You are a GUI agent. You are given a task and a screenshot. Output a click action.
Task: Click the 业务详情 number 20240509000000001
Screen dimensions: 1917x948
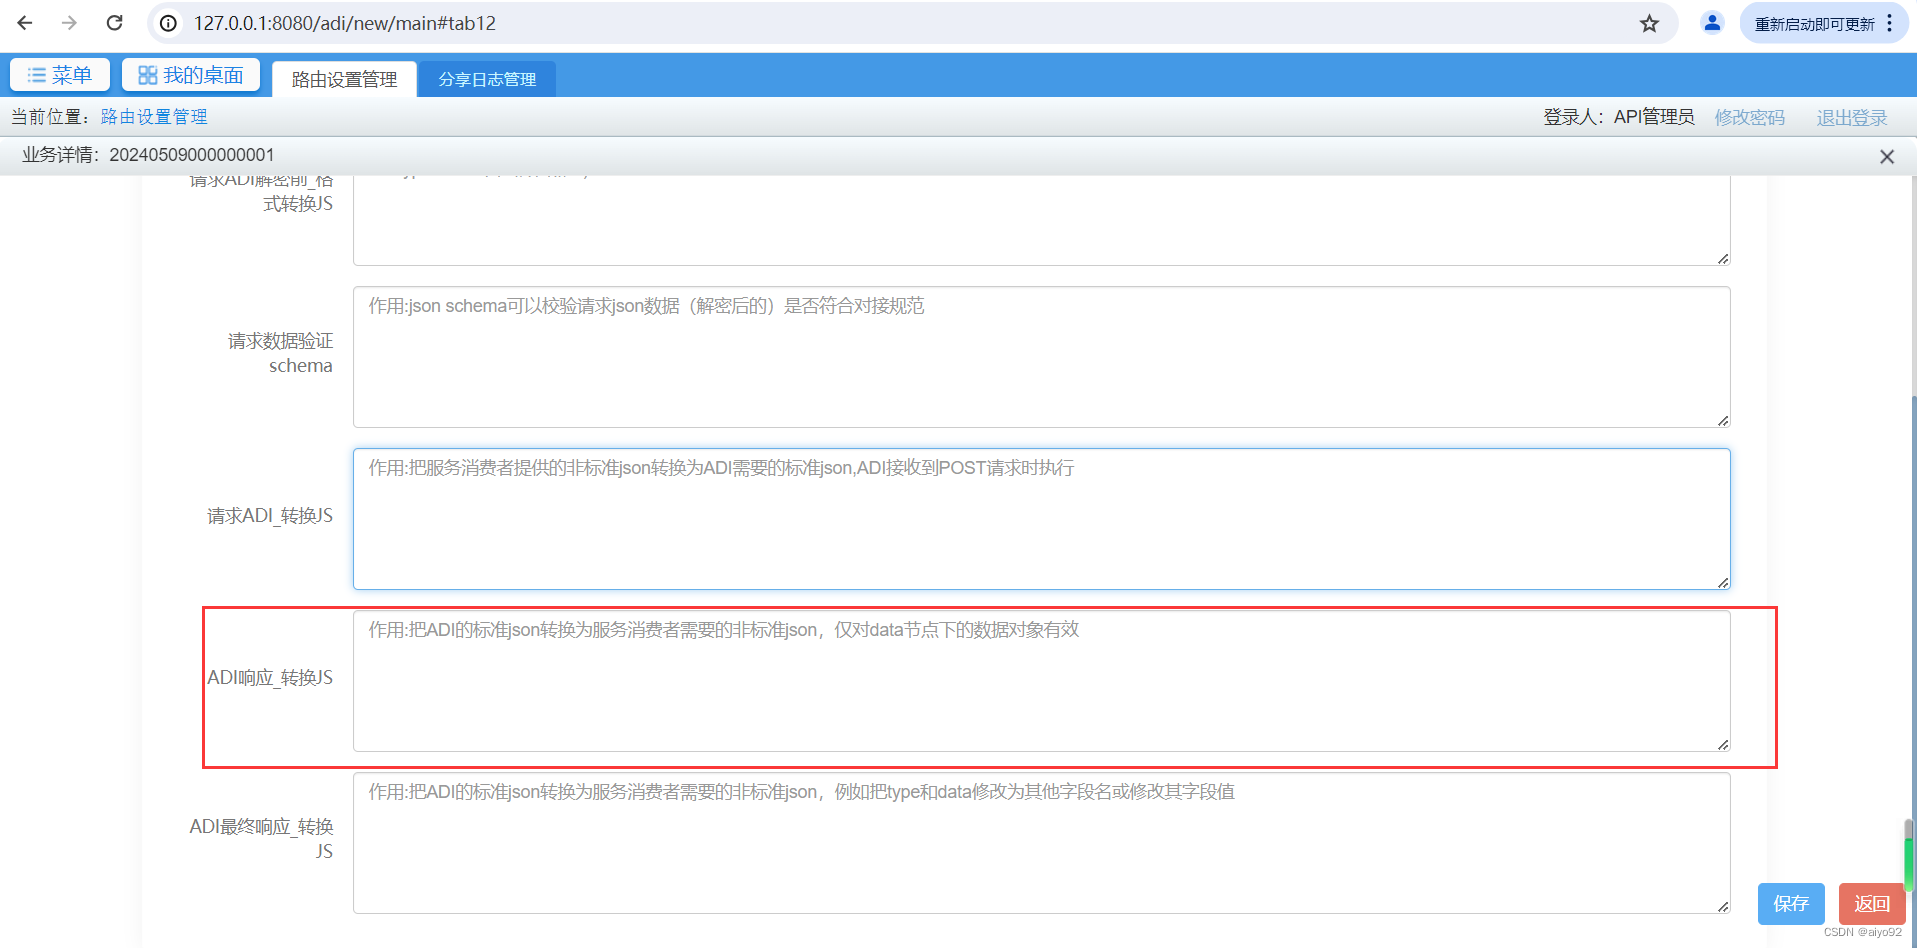pos(192,155)
